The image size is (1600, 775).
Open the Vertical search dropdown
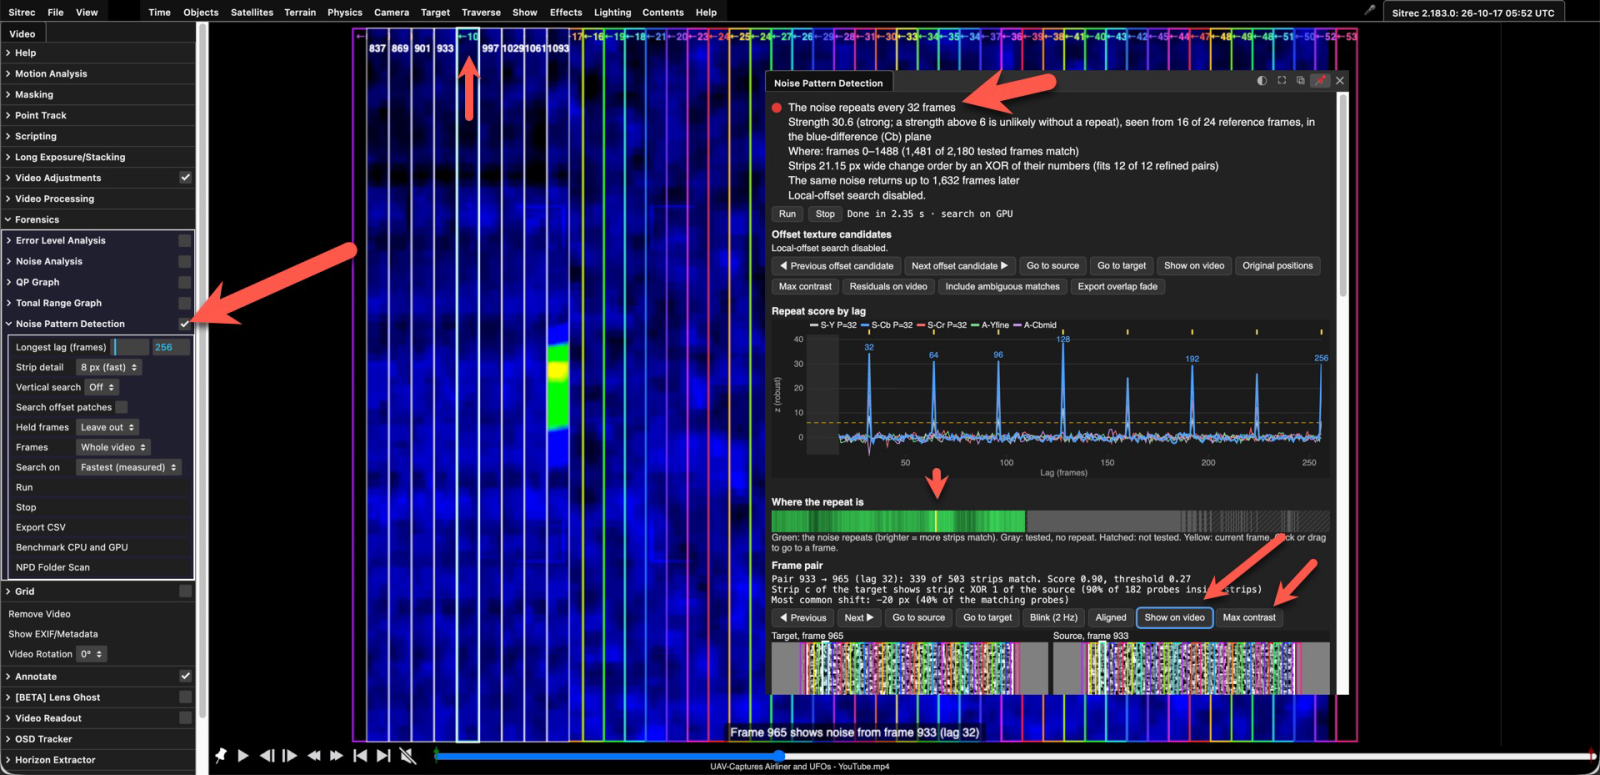click(x=101, y=387)
